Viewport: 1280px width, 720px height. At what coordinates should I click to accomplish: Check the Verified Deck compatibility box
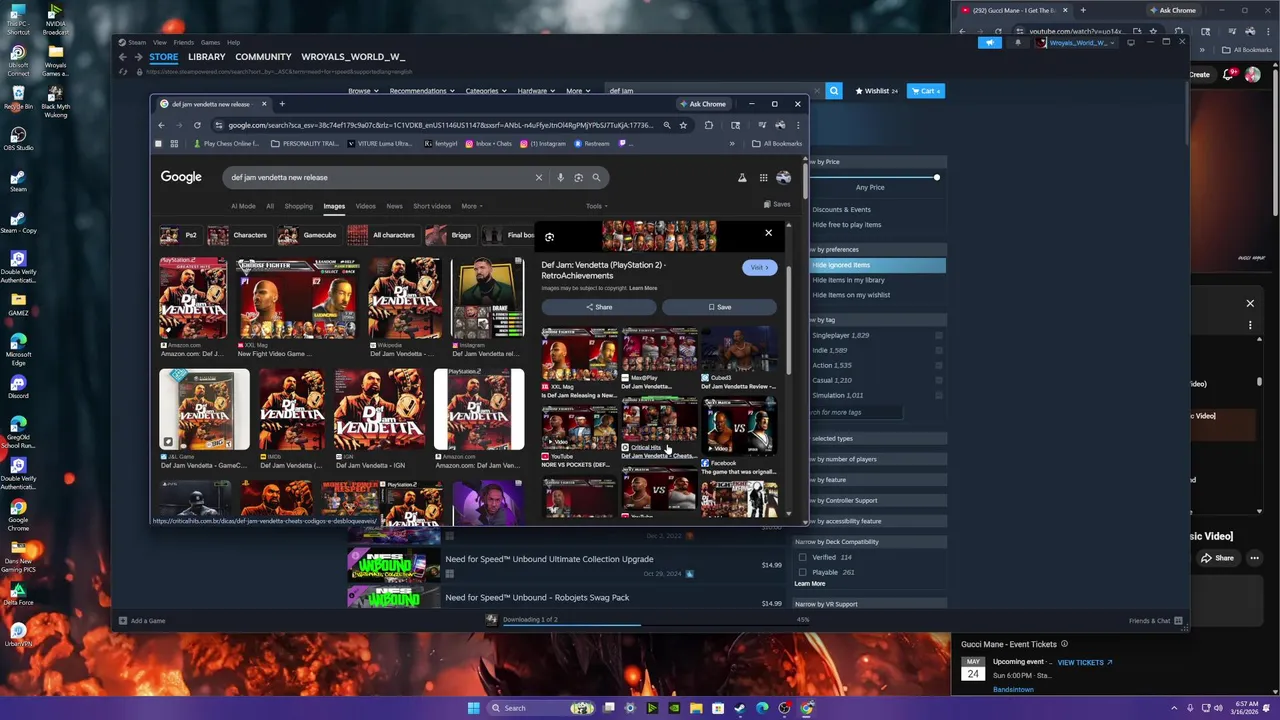tap(802, 557)
